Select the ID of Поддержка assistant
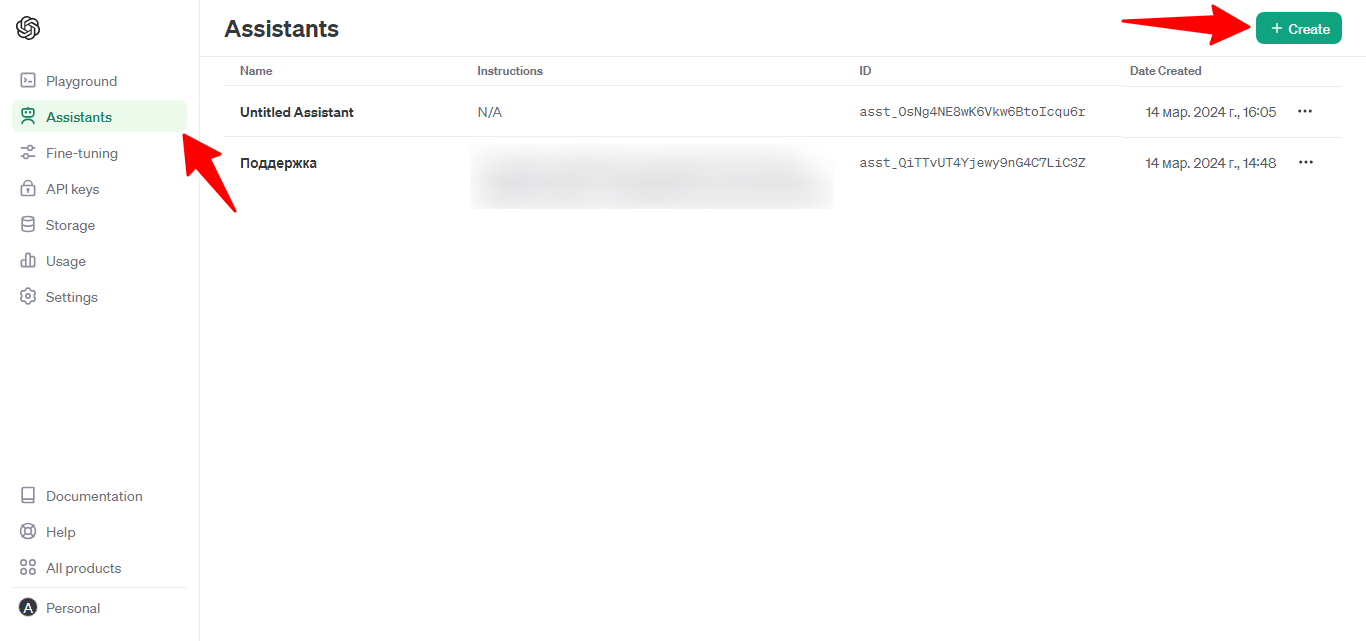Viewport: 1366px width, 641px height. 972,162
